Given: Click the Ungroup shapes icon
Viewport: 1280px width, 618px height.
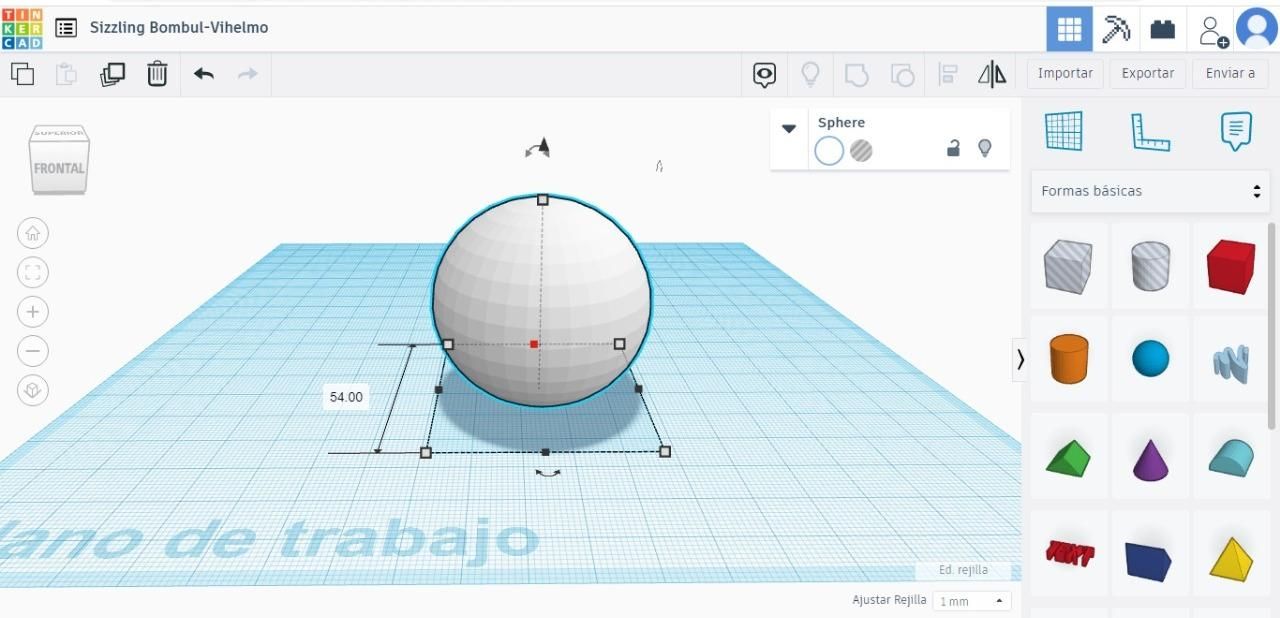Looking at the screenshot, I should pyautogui.click(x=902, y=75).
